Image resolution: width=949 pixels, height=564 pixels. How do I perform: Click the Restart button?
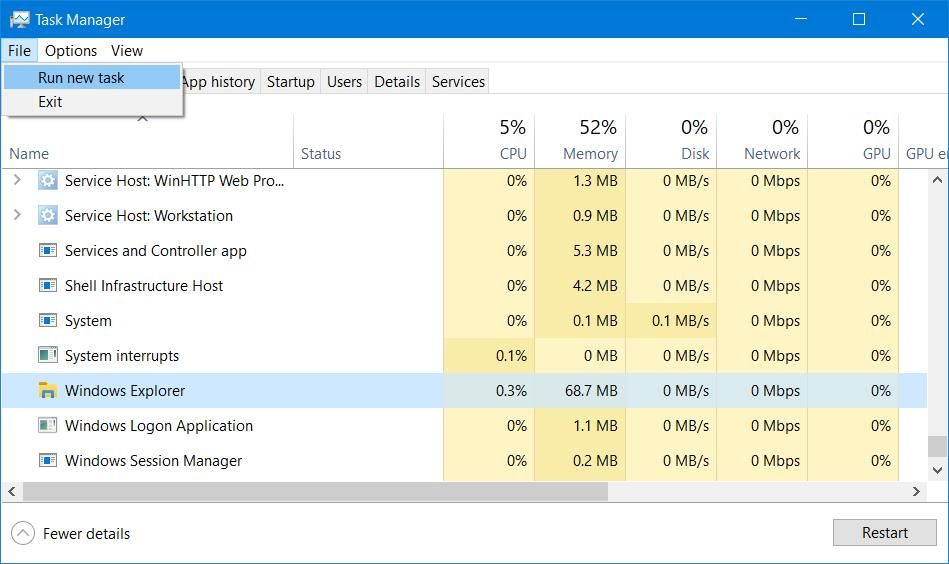coord(884,533)
